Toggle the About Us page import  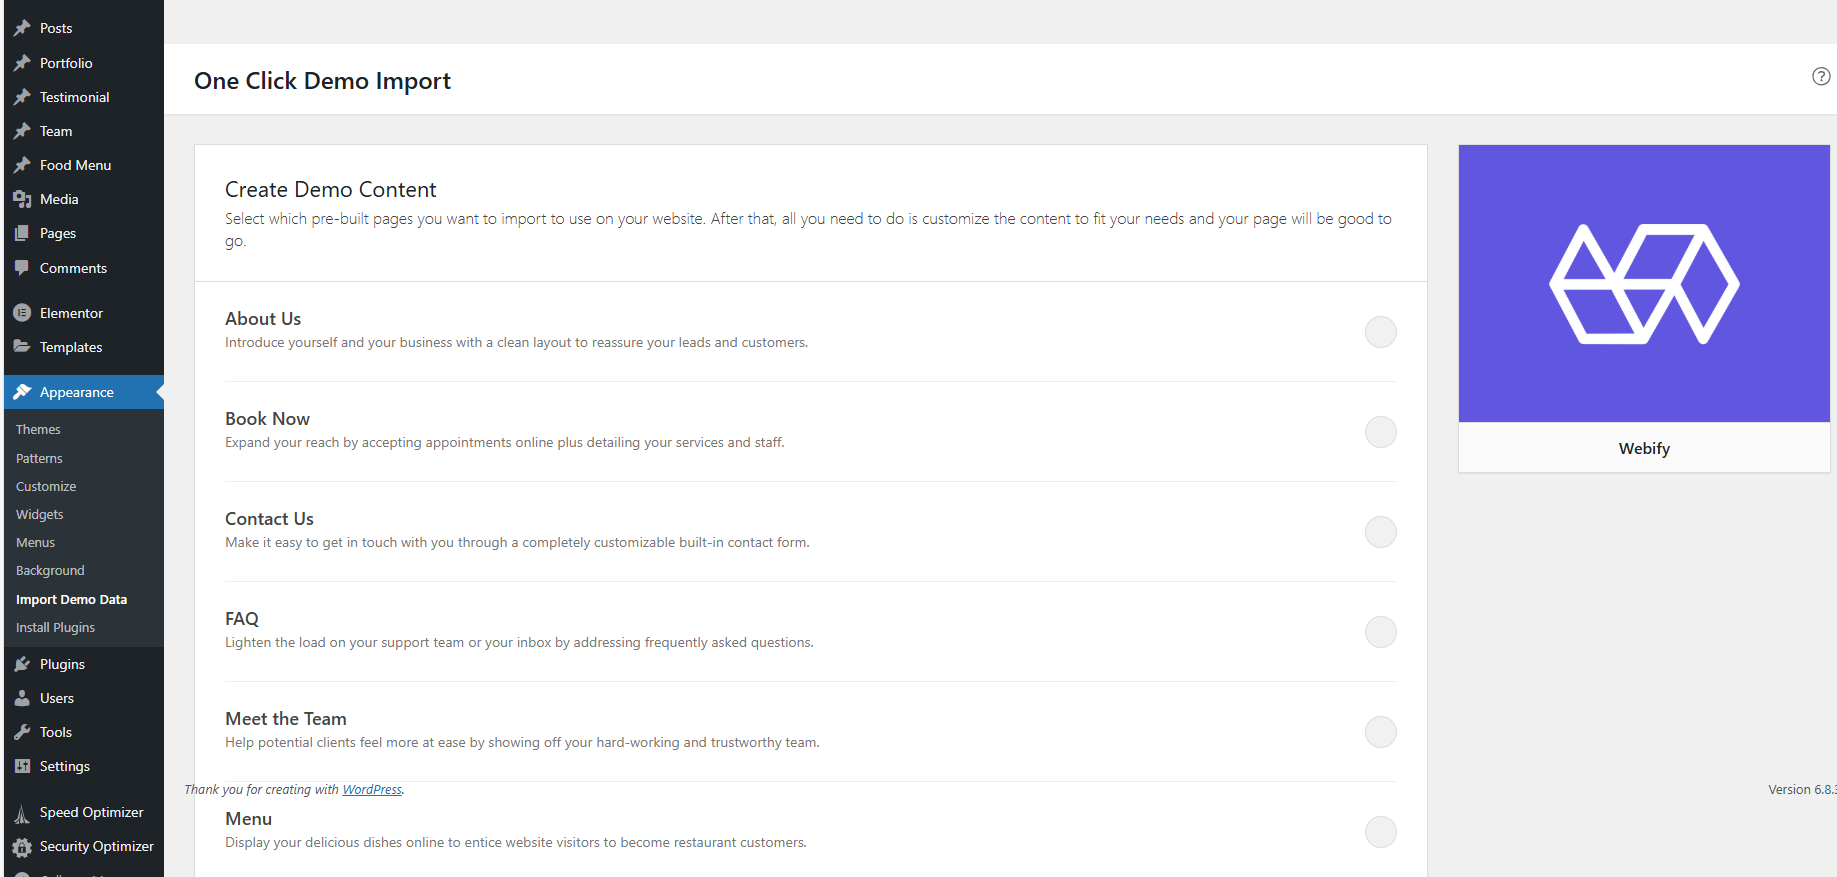[x=1381, y=332]
